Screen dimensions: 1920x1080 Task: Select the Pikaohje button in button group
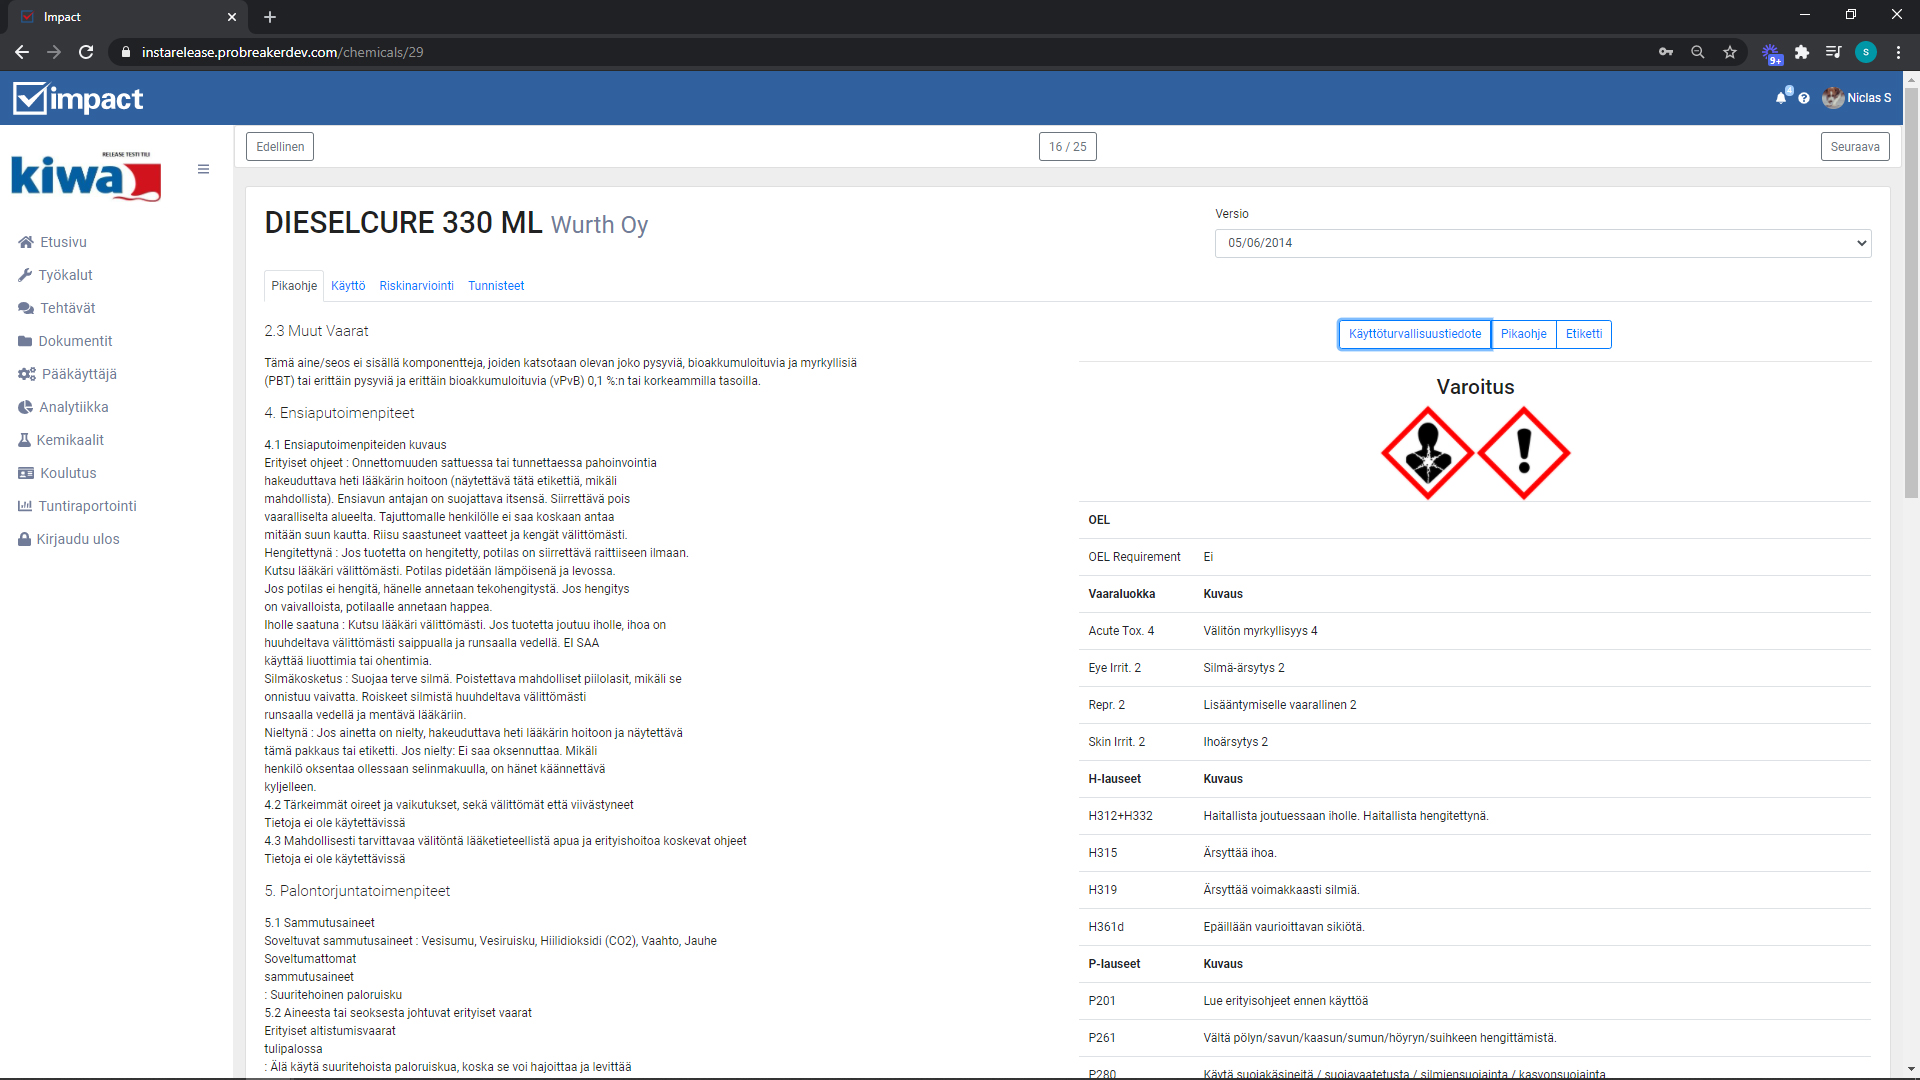click(x=1523, y=334)
